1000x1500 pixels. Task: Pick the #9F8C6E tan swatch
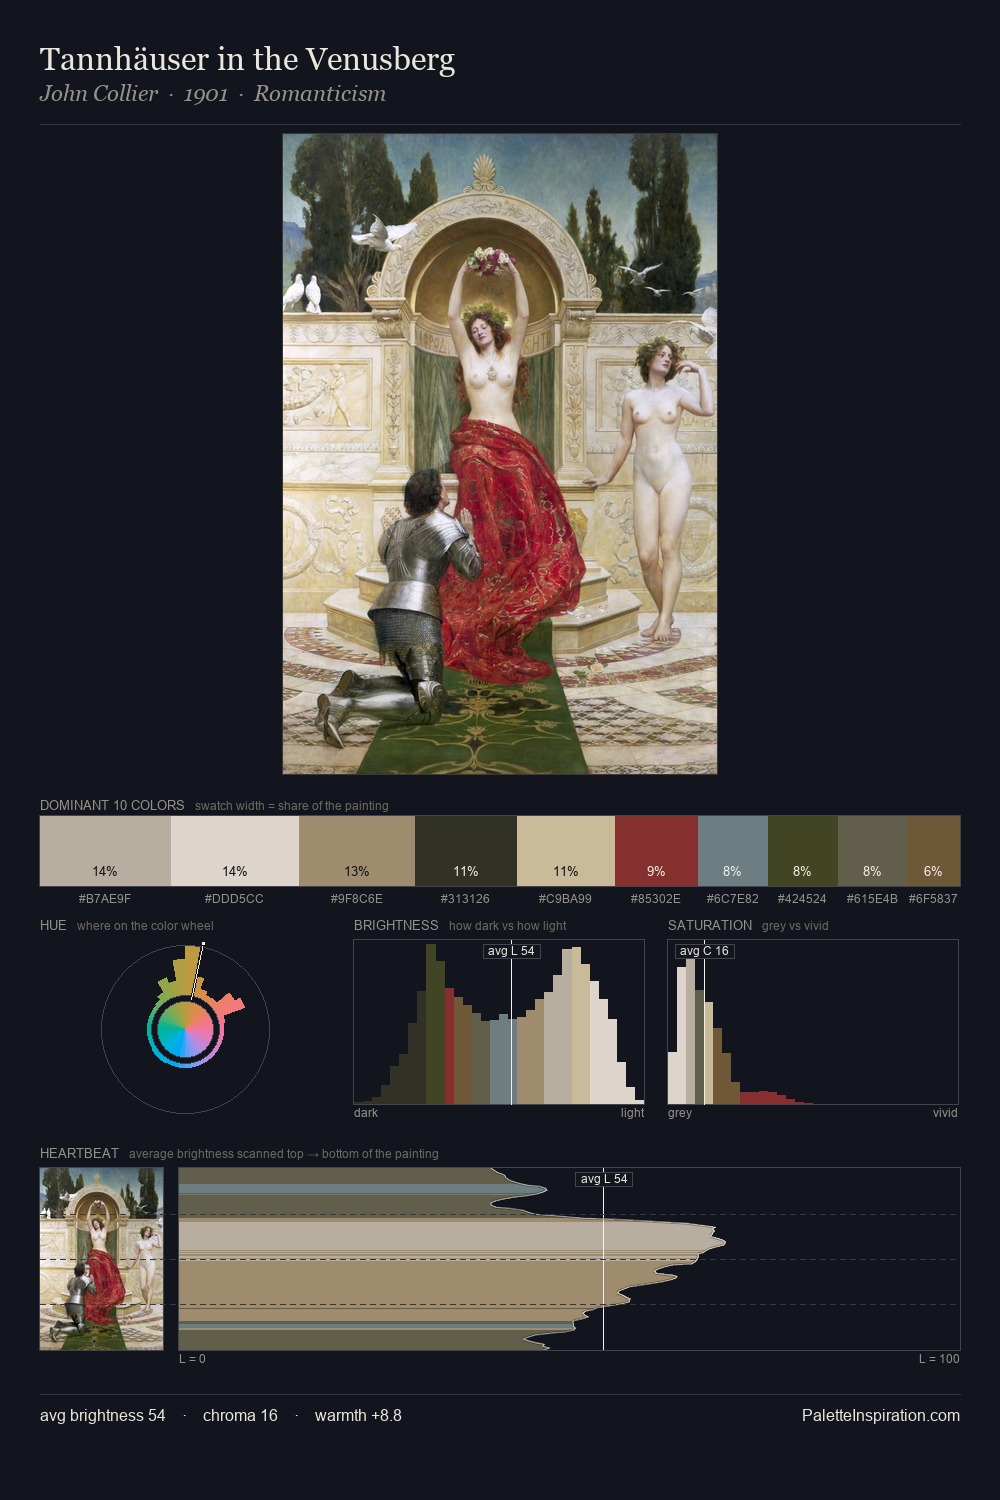coord(357,851)
